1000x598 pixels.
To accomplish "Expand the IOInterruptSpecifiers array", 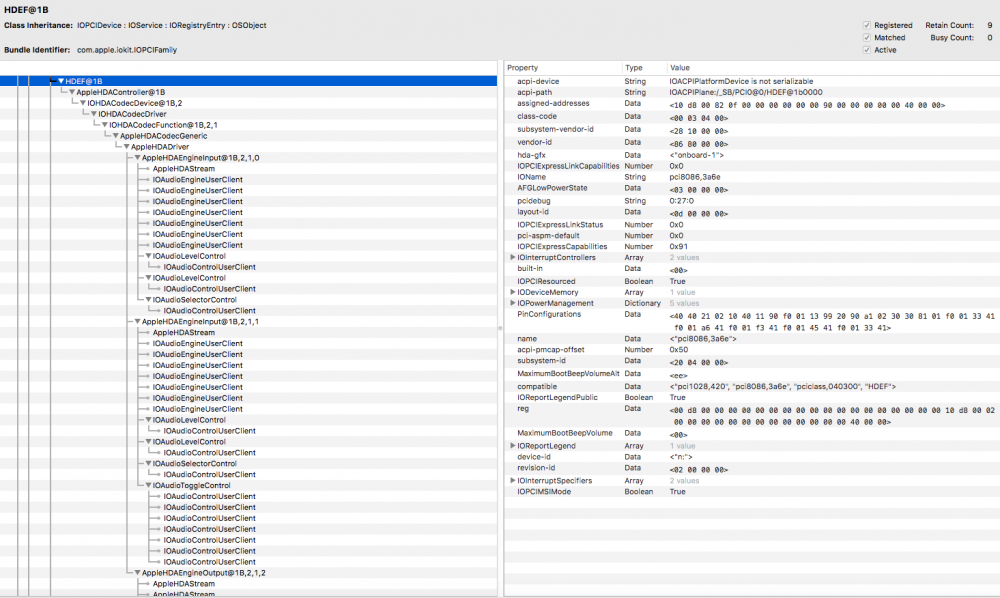I will (x=512, y=481).
